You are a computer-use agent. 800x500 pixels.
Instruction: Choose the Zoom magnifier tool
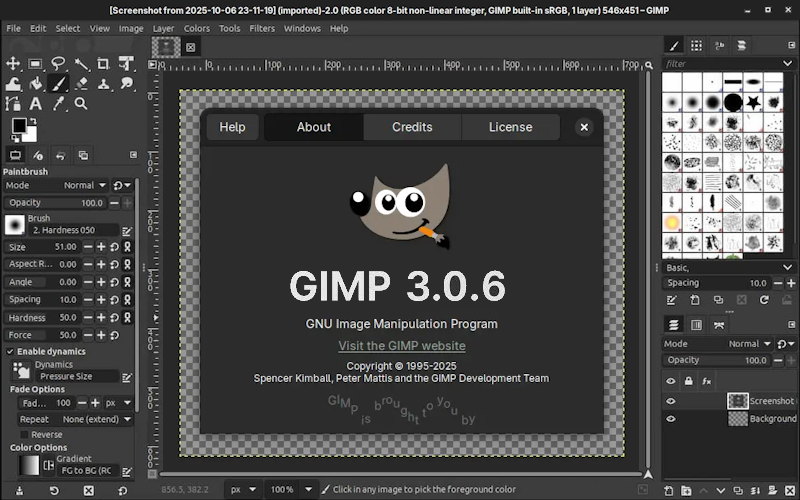[82, 104]
